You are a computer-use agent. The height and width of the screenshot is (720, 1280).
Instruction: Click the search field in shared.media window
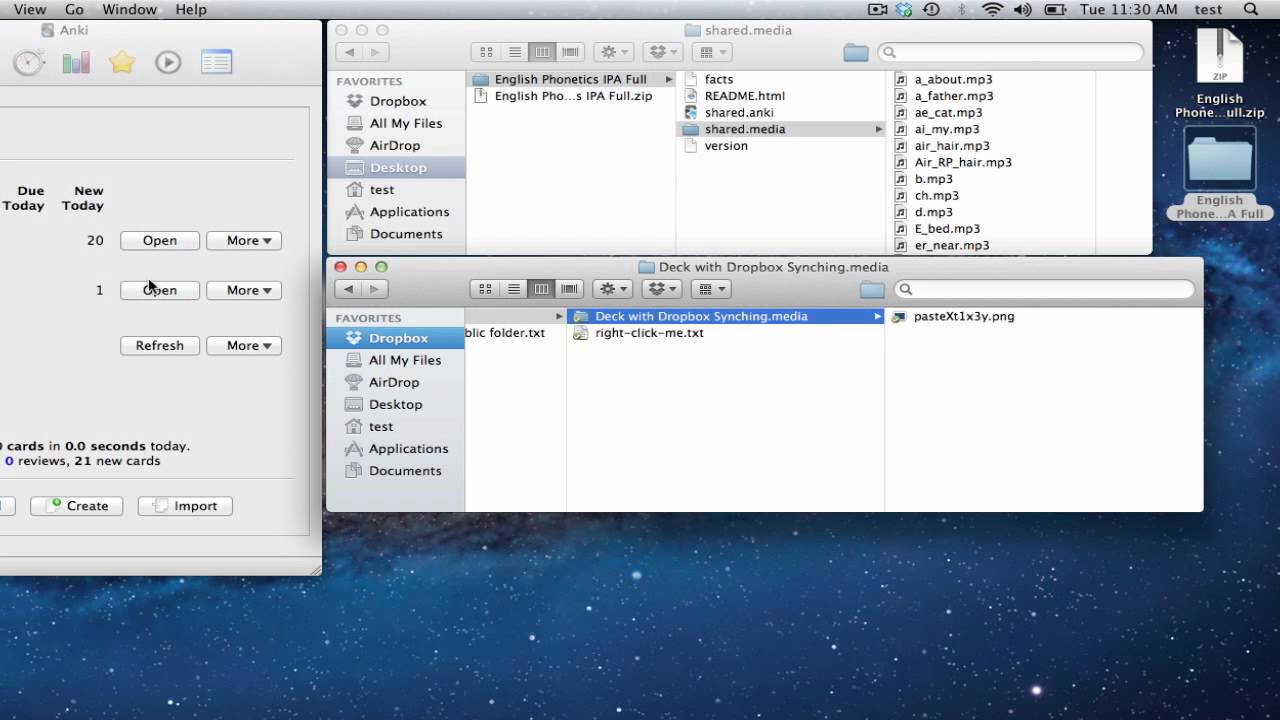point(1010,52)
